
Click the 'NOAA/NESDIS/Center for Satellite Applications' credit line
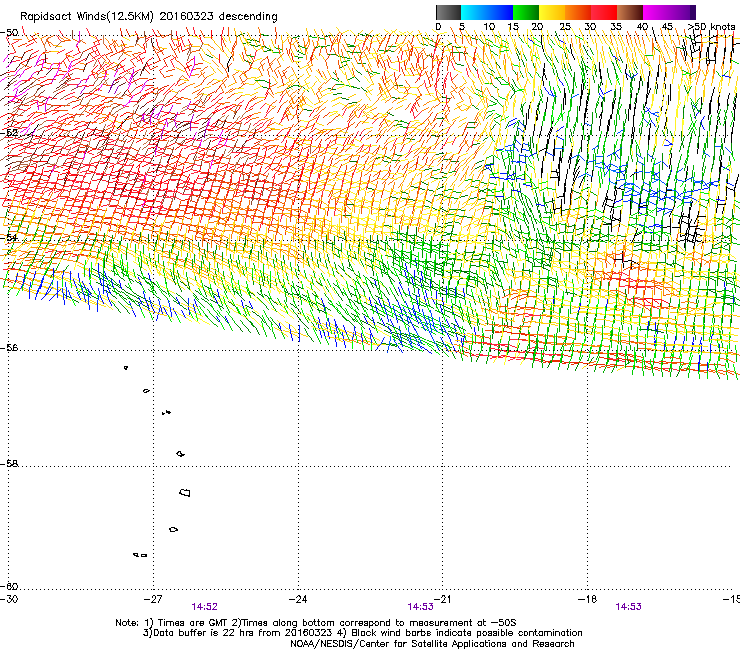pyautogui.click(x=432, y=644)
